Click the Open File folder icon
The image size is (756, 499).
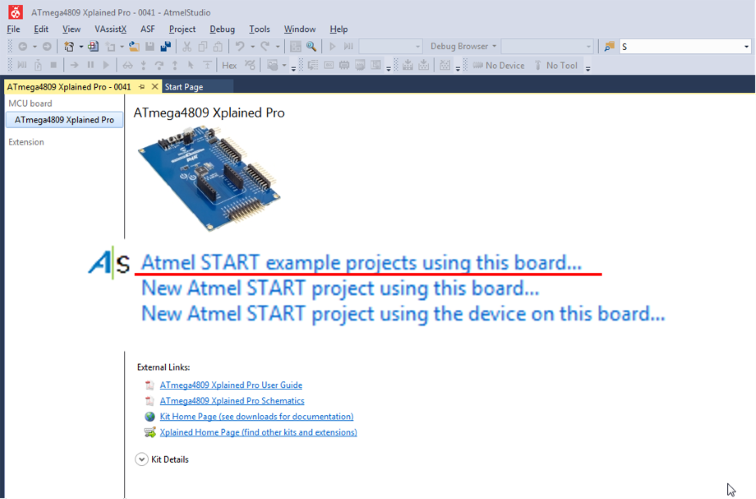(135, 46)
